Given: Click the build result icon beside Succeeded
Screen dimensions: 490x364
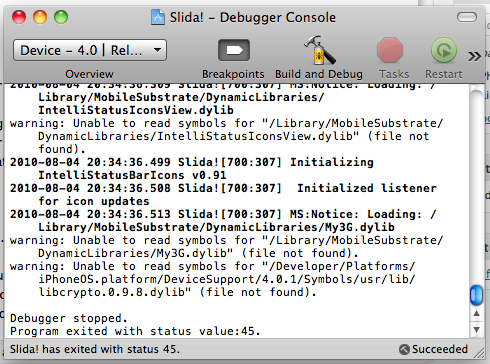Looking at the screenshot, I should pyautogui.click(x=404, y=349).
